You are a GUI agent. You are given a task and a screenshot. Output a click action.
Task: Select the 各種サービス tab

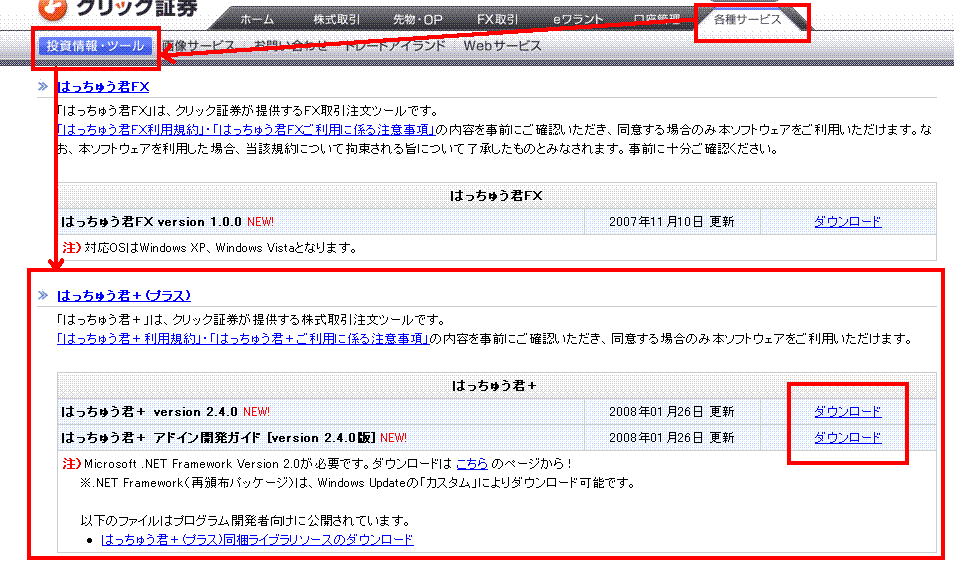click(747, 19)
